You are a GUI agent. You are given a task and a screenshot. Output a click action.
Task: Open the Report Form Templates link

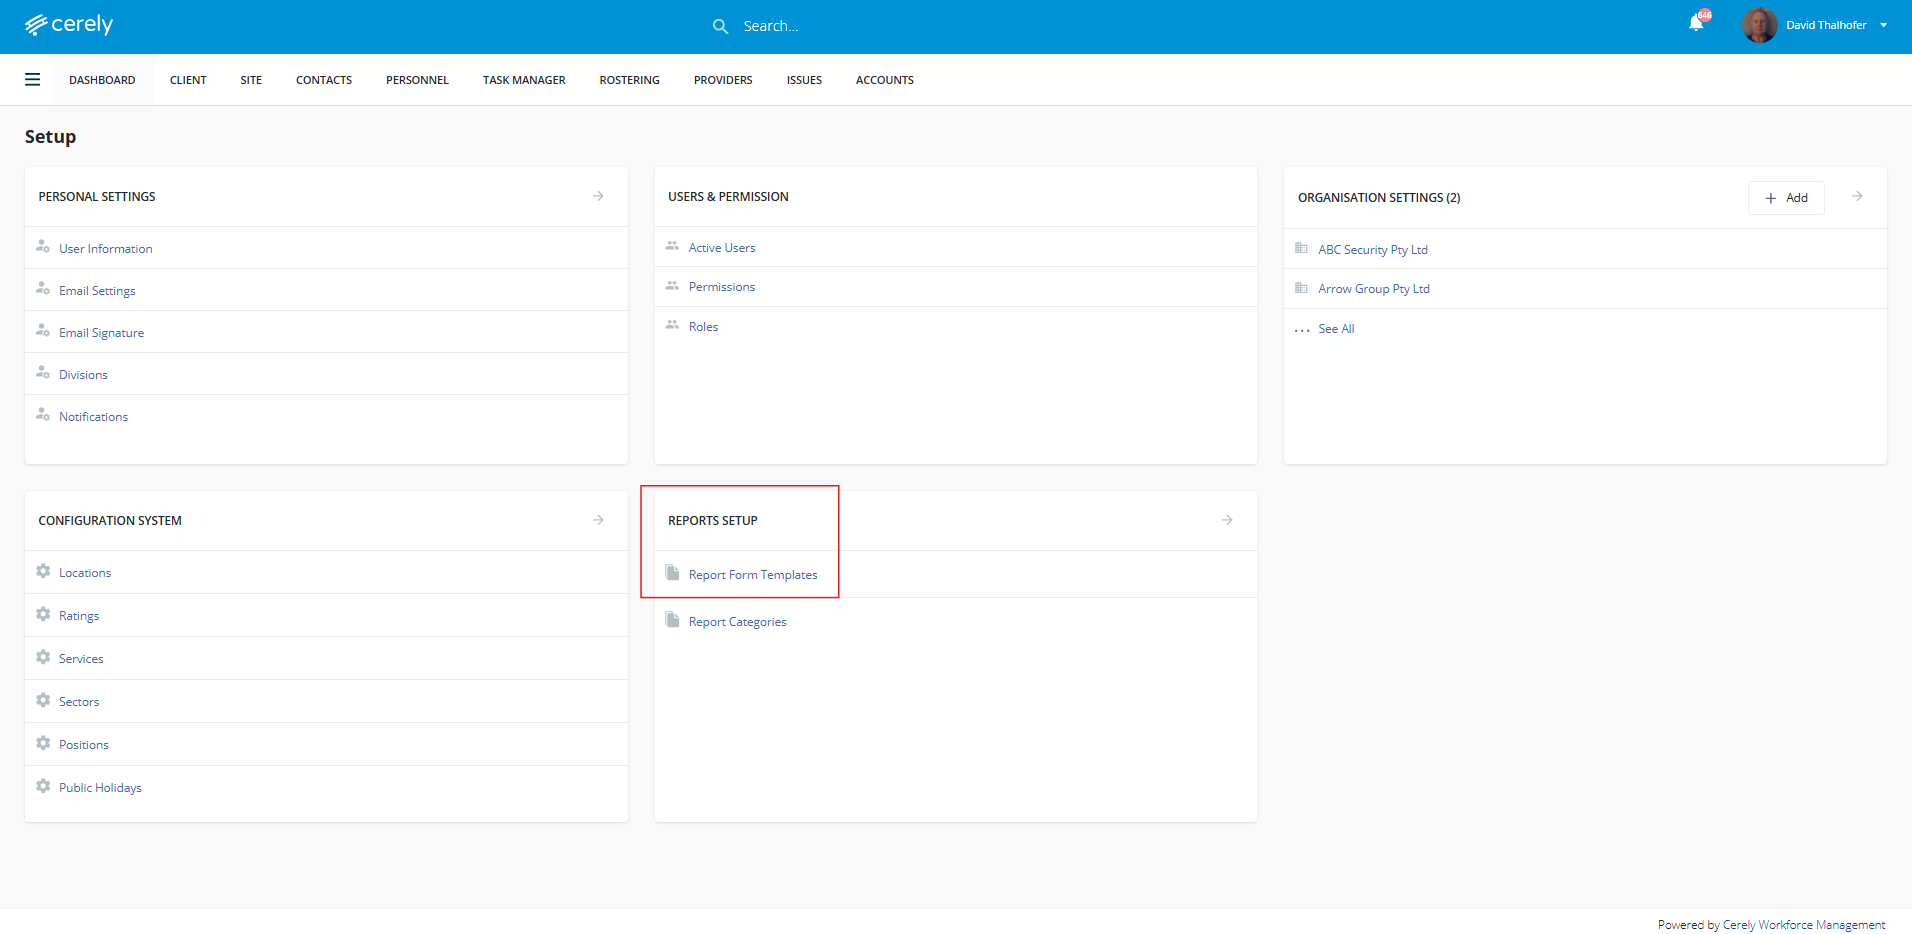coord(753,575)
